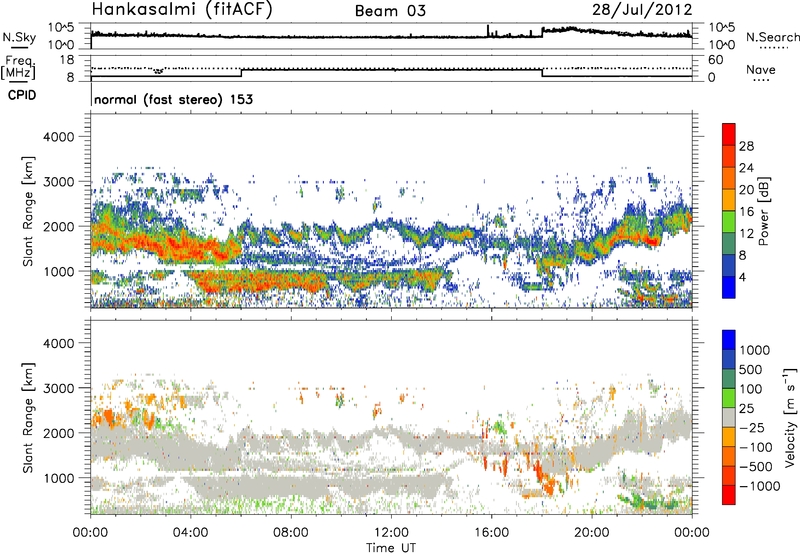Viewport: 800px width, 554px height.
Task: Click the 4000 tick on power panel axis
Action: [x=58, y=137]
